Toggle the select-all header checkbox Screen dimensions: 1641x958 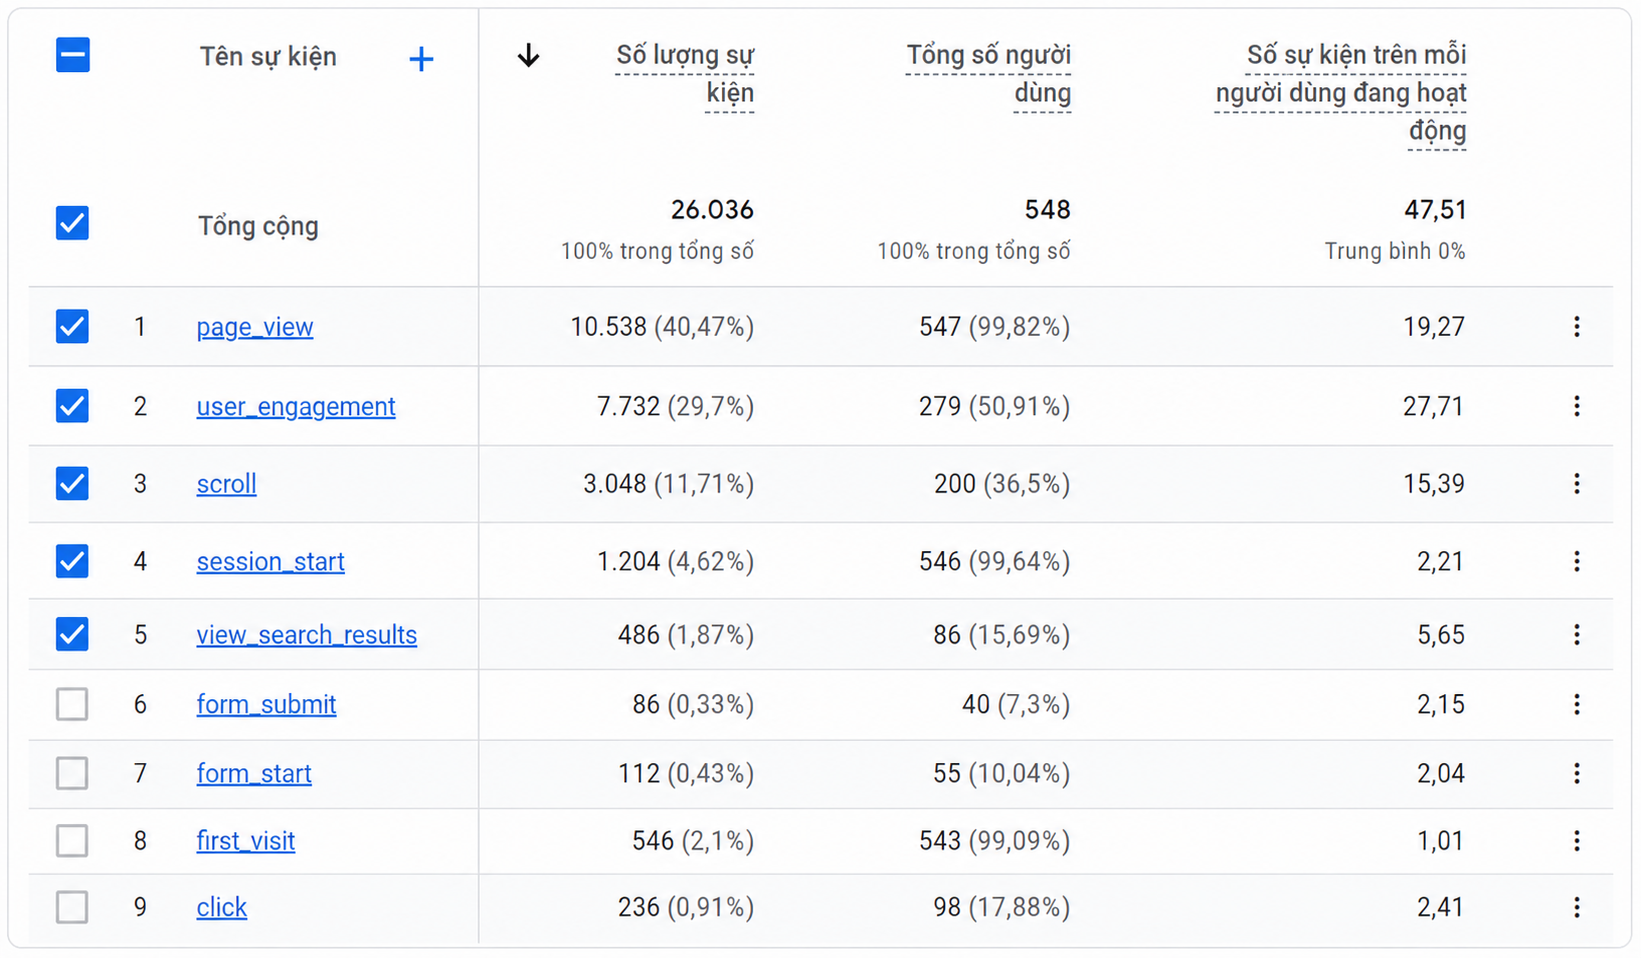[72, 55]
